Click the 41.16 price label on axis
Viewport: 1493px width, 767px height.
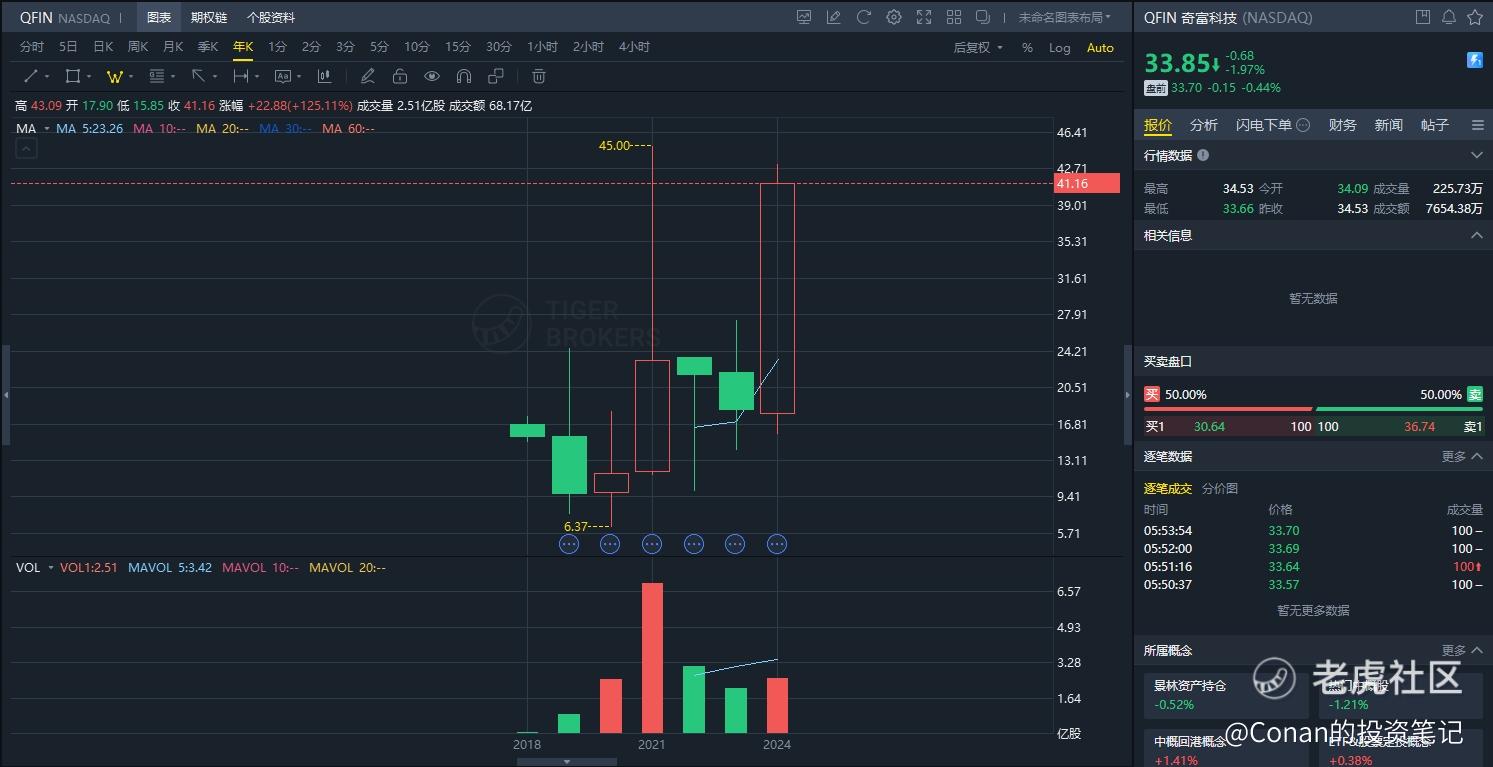(1088, 183)
